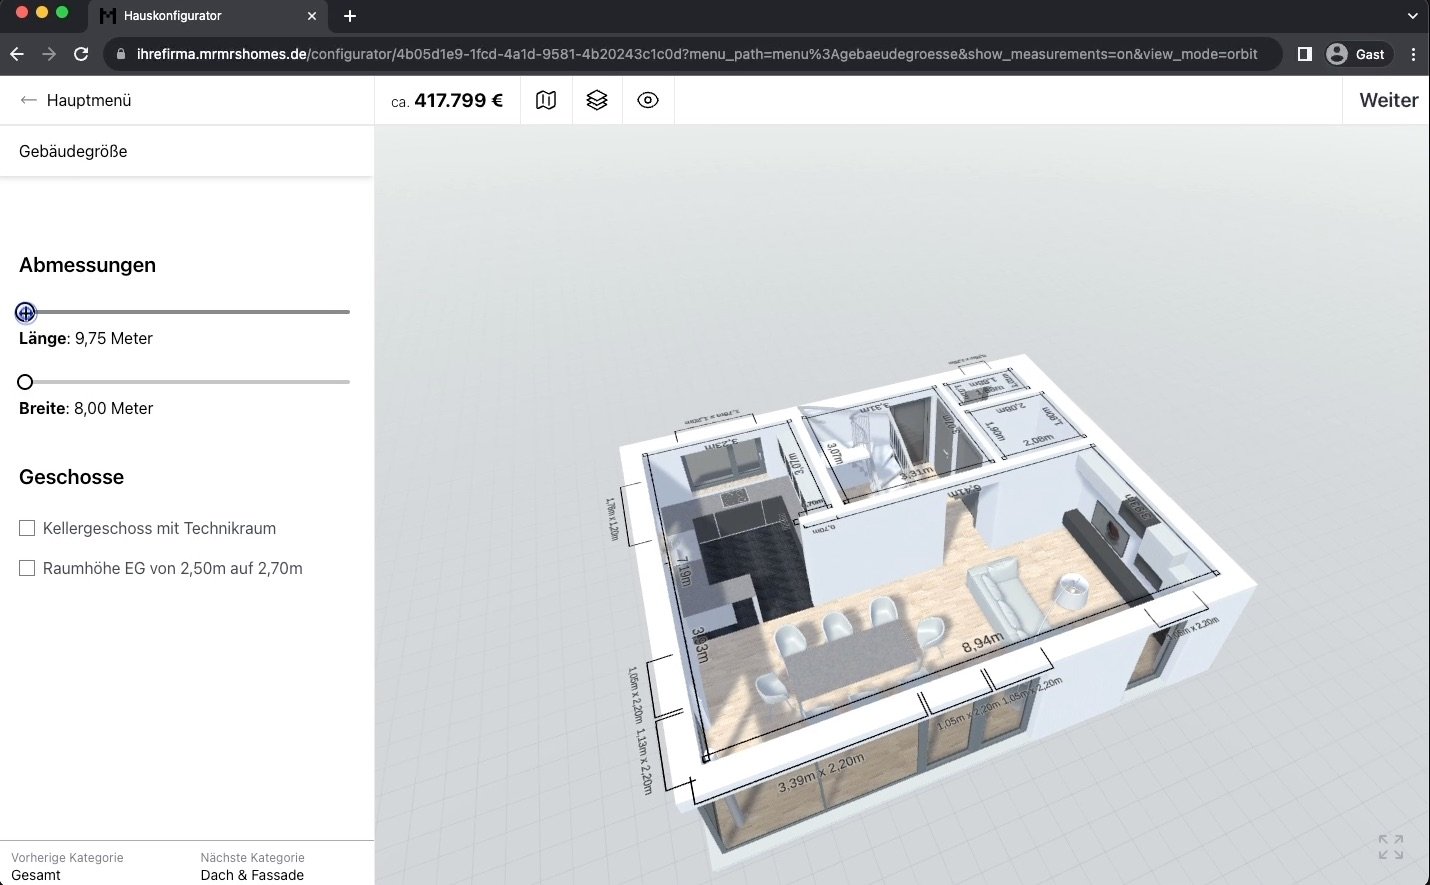The image size is (1430, 885).
Task: Reload the page with browser refresh icon
Action: [x=82, y=54]
